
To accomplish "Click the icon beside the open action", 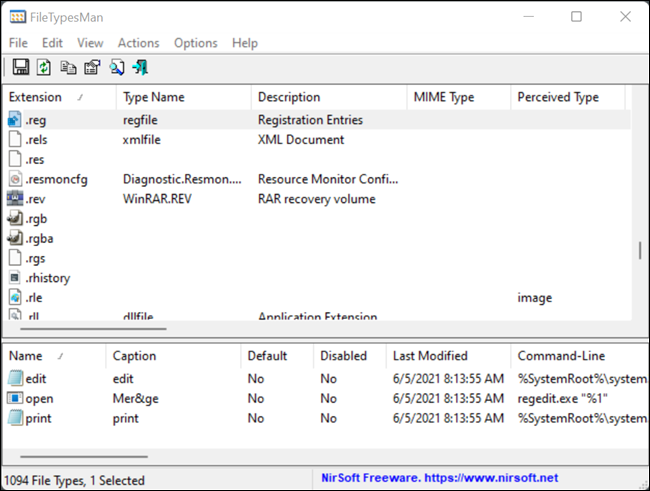I will (x=15, y=398).
